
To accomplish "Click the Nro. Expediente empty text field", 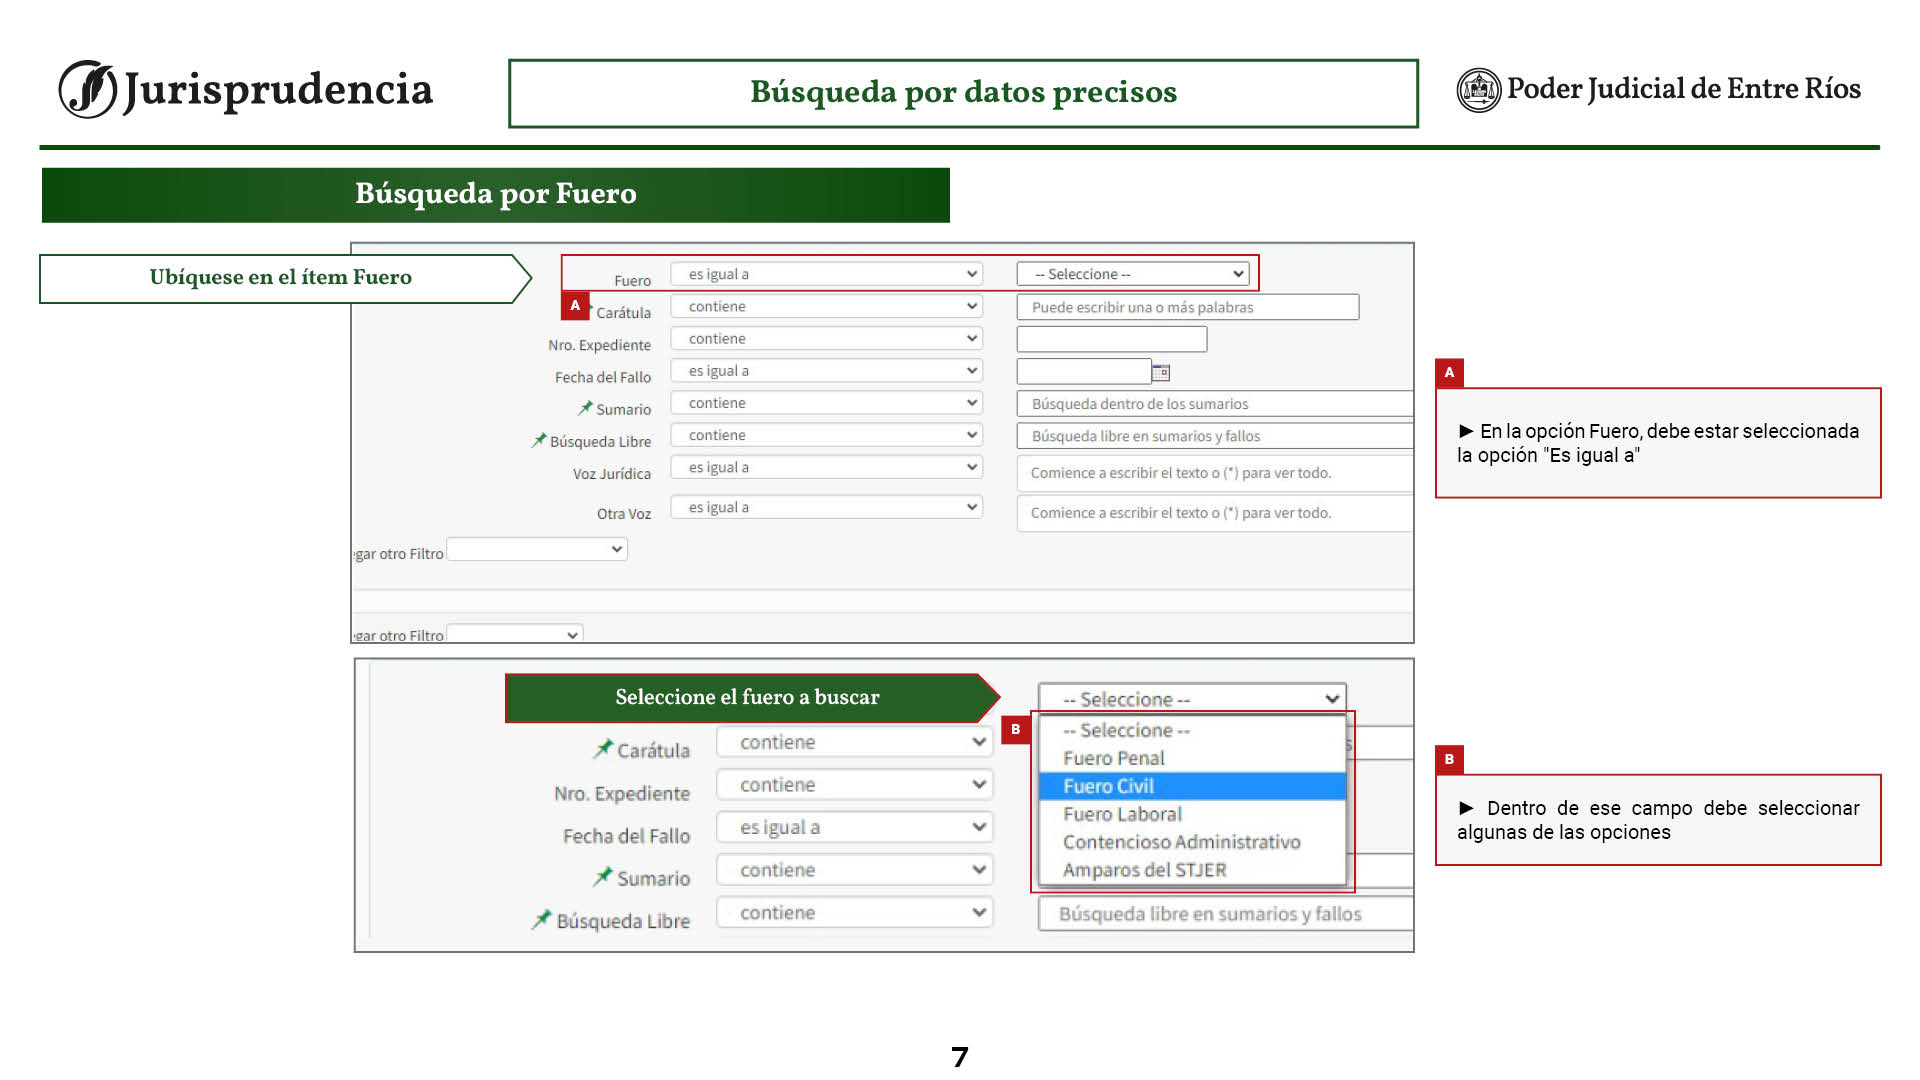I will 1112,339.
